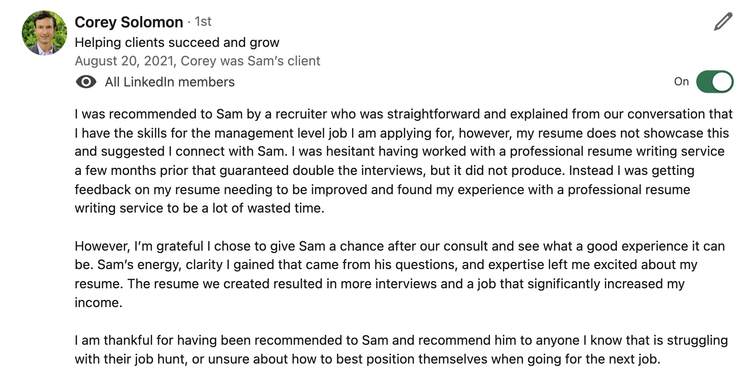The image size is (750, 377).
Task: Click the eye visibility icon
Action: (x=86, y=82)
